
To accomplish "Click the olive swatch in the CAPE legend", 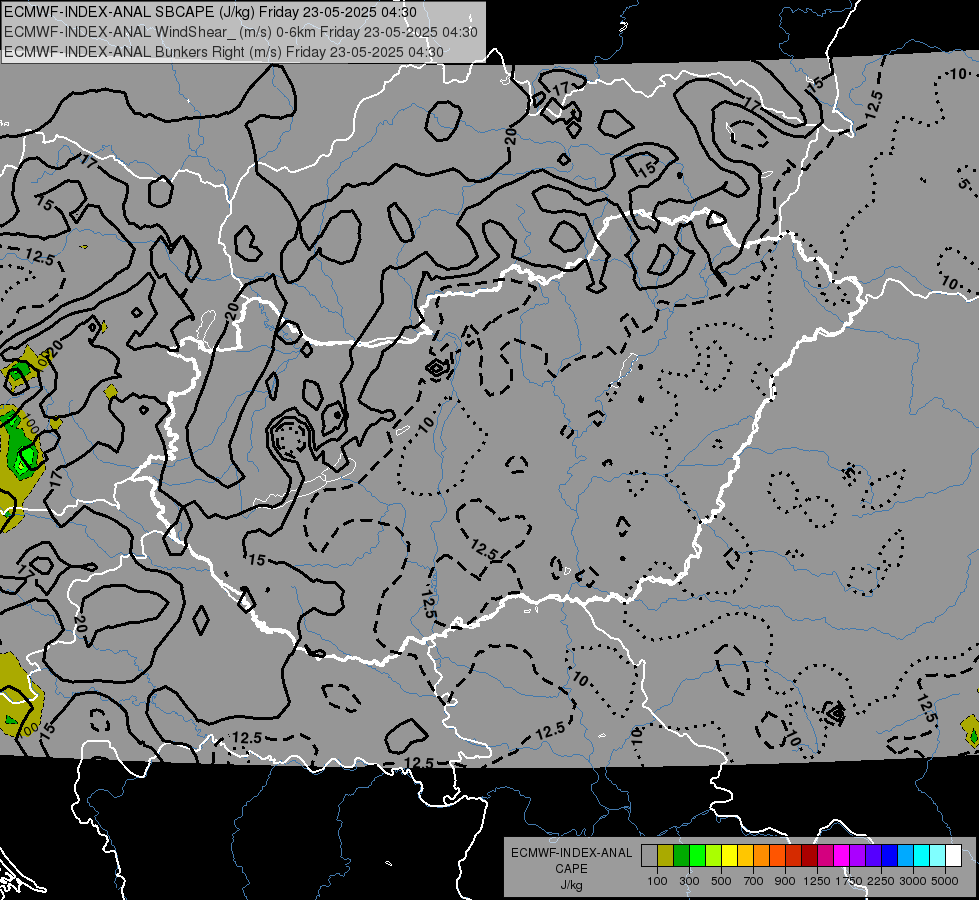I will tap(666, 855).
